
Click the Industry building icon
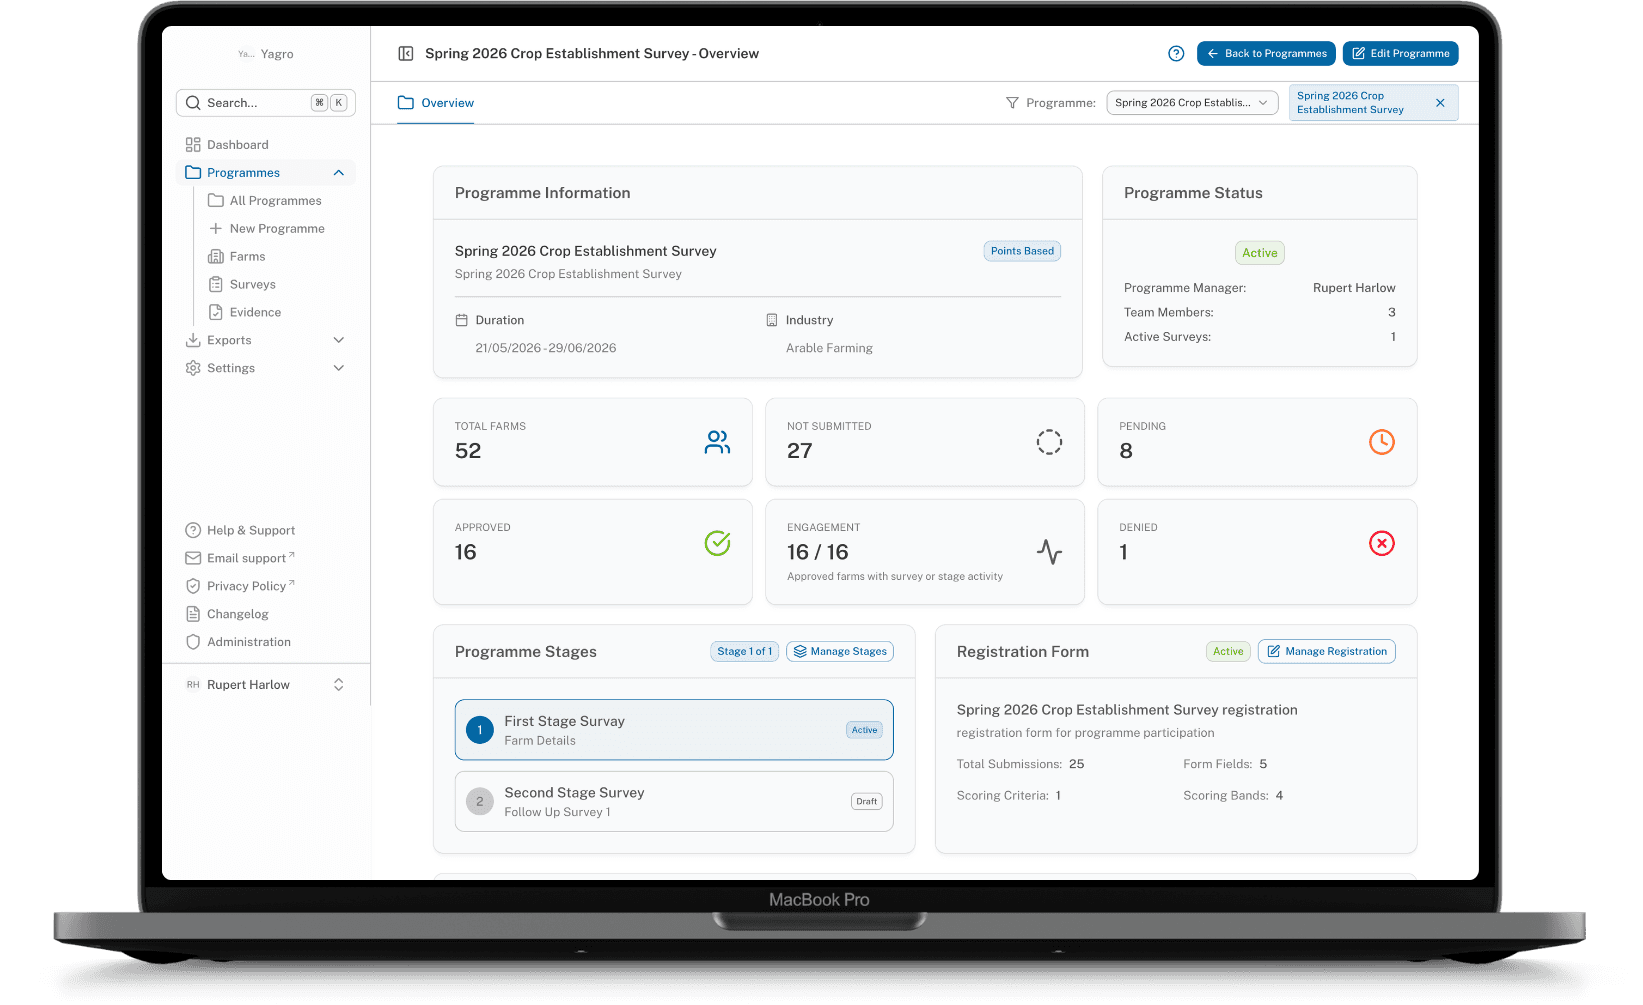pyautogui.click(x=771, y=320)
